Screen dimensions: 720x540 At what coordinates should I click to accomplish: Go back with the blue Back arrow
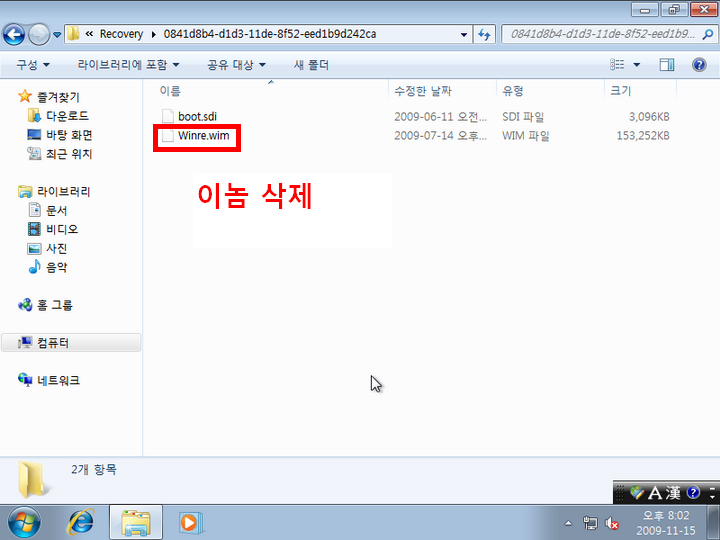click(x=14, y=34)
